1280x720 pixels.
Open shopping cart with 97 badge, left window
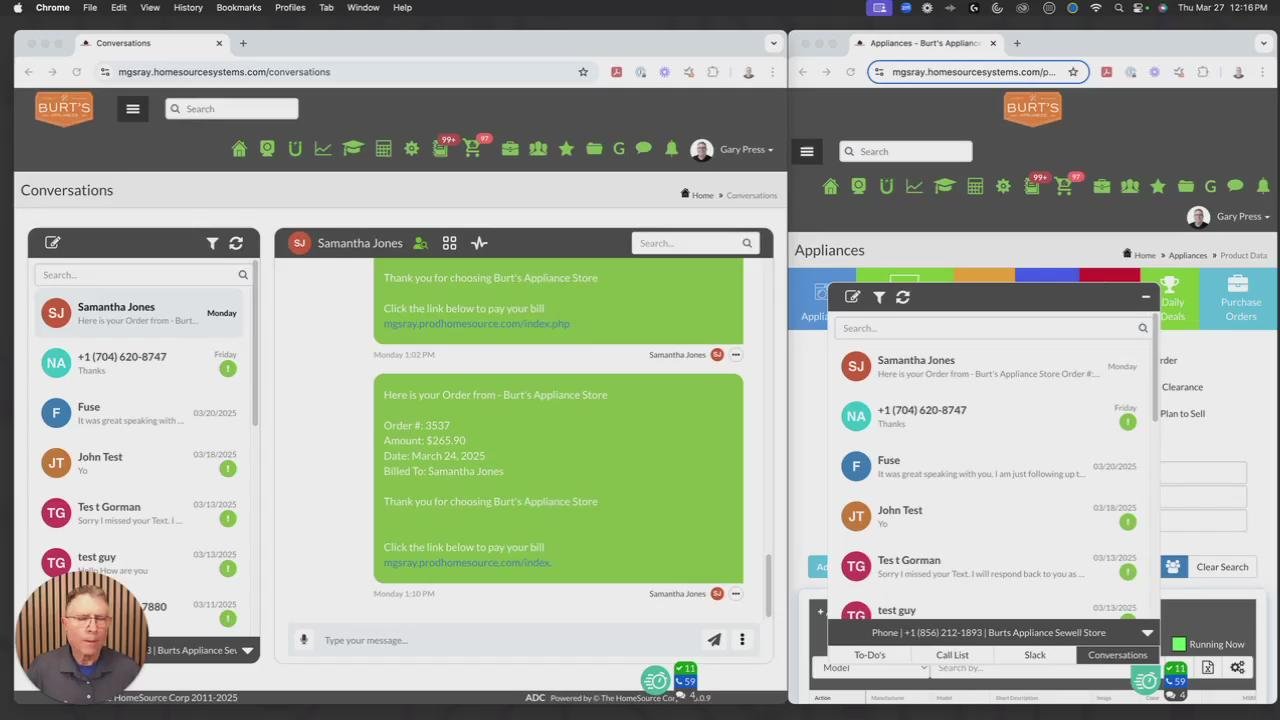[x=472, y=148]
